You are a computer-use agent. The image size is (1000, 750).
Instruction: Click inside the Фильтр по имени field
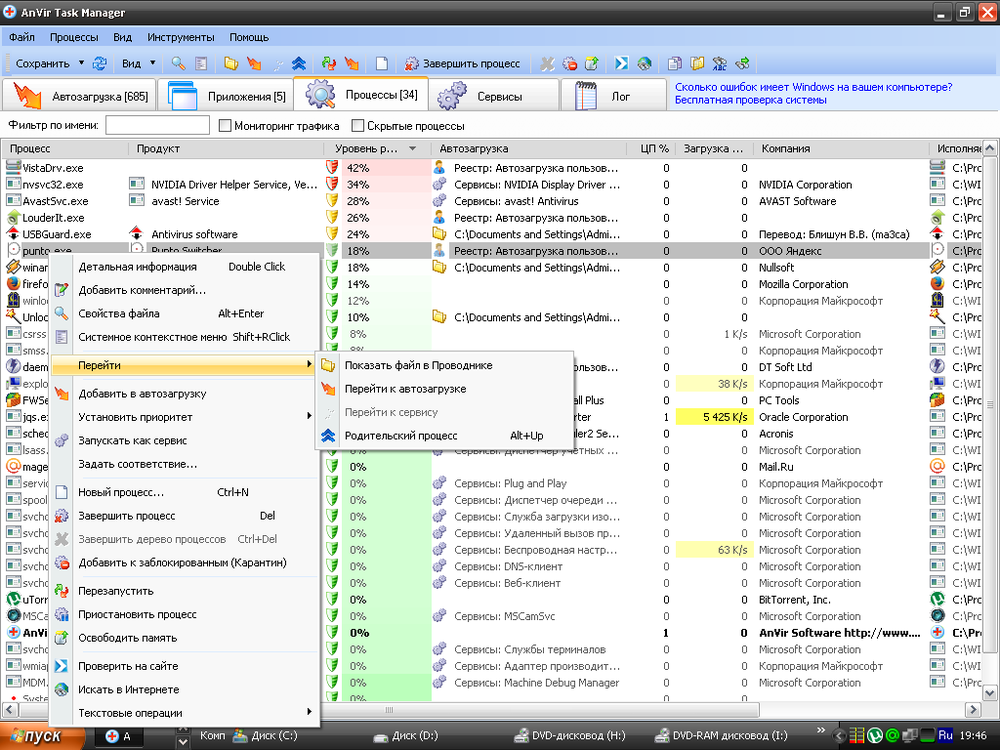tap(158, 125)
